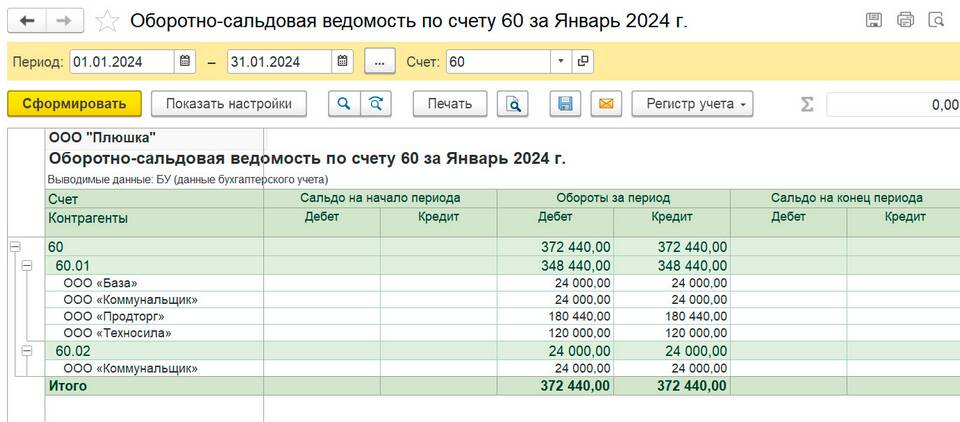This screenshot has height=422, width=960.
Task: Select the ООО «Продторг» row
Action: [114, 317]
